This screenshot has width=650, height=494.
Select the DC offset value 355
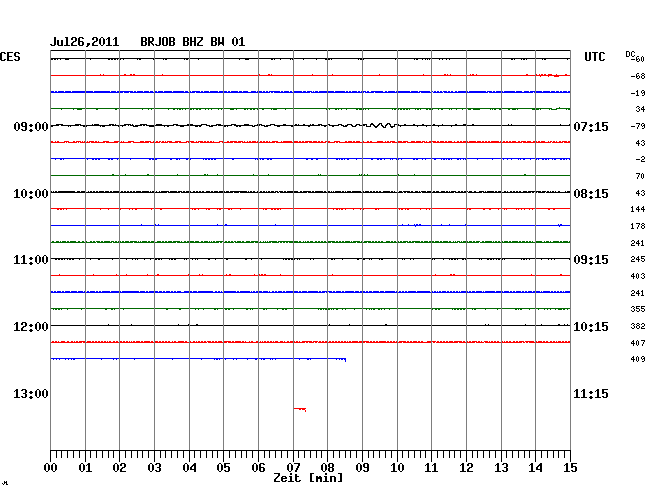coord(638,309)
